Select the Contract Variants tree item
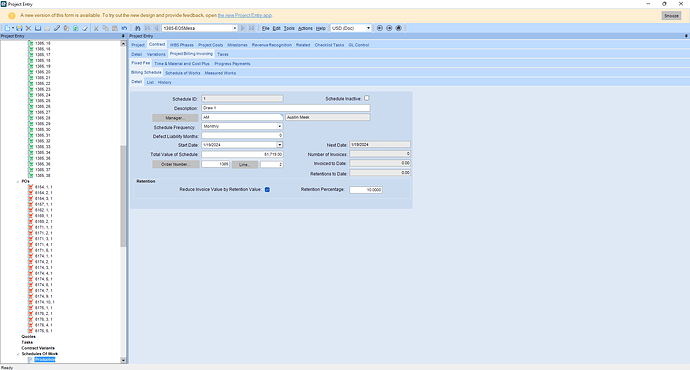The image size is (690, 370). pos(38,348)
